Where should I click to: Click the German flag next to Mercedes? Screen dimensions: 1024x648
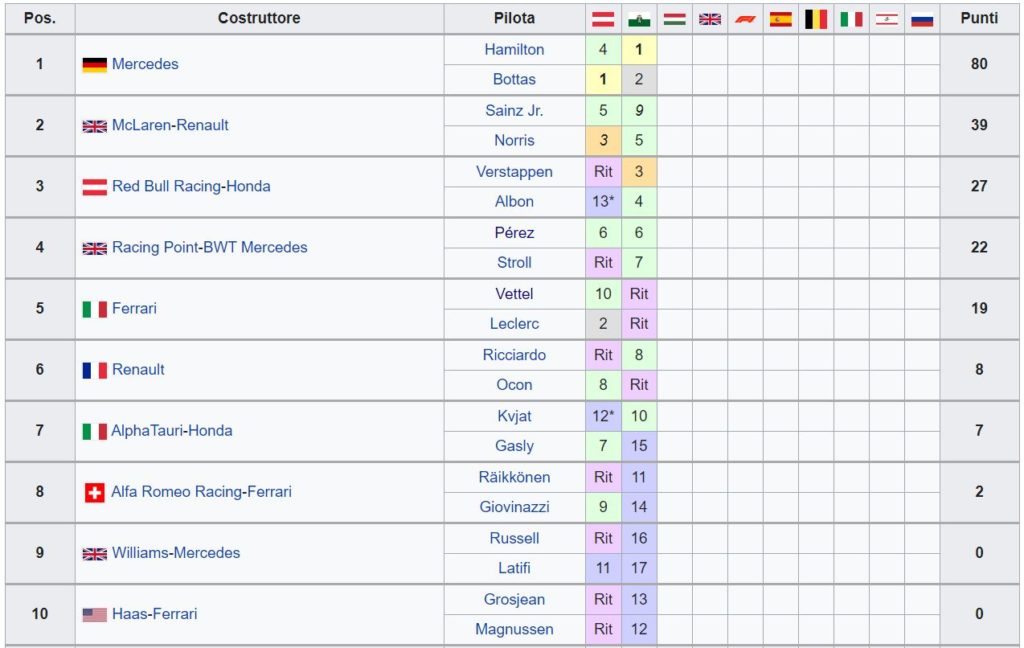click(x=95, y=65)
